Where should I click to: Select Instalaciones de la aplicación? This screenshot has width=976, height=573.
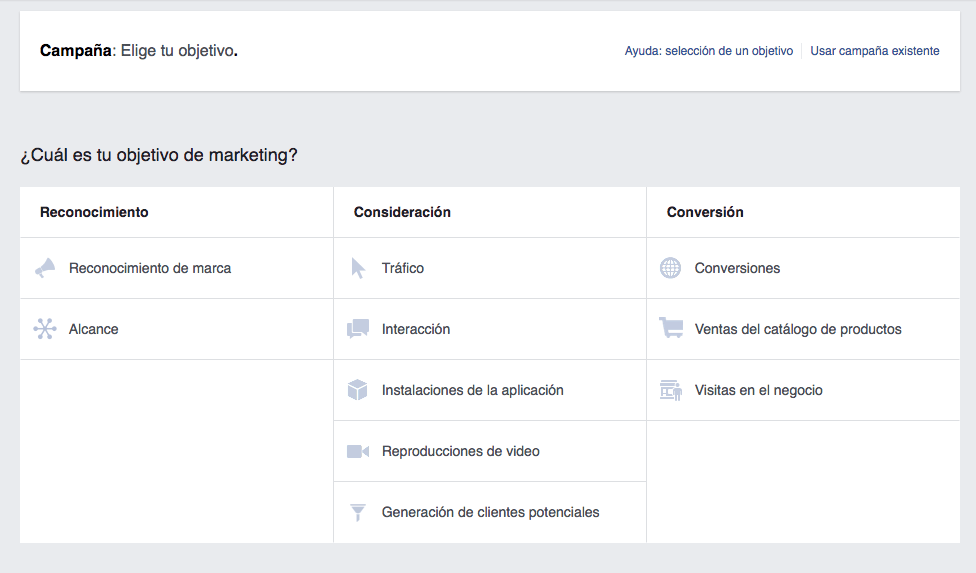coord(490,390)
